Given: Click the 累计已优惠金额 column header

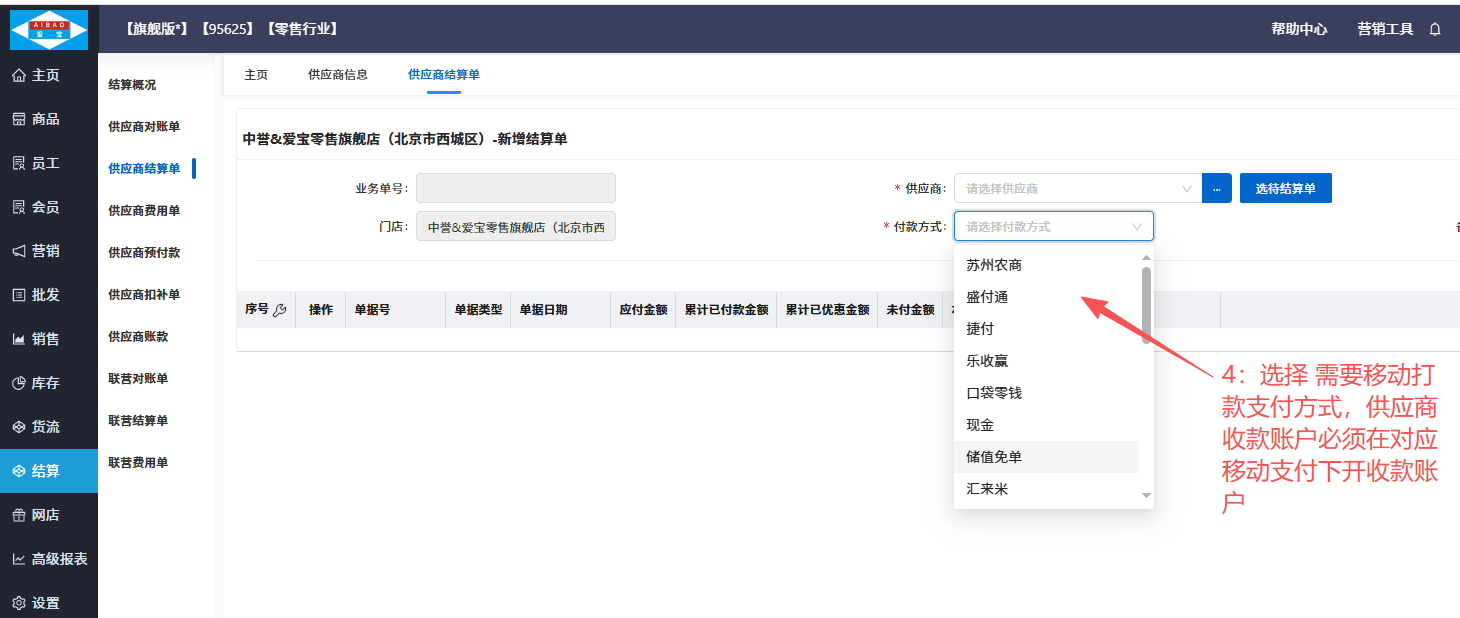Looking at the screenshot, I should [x=827, y=310].
